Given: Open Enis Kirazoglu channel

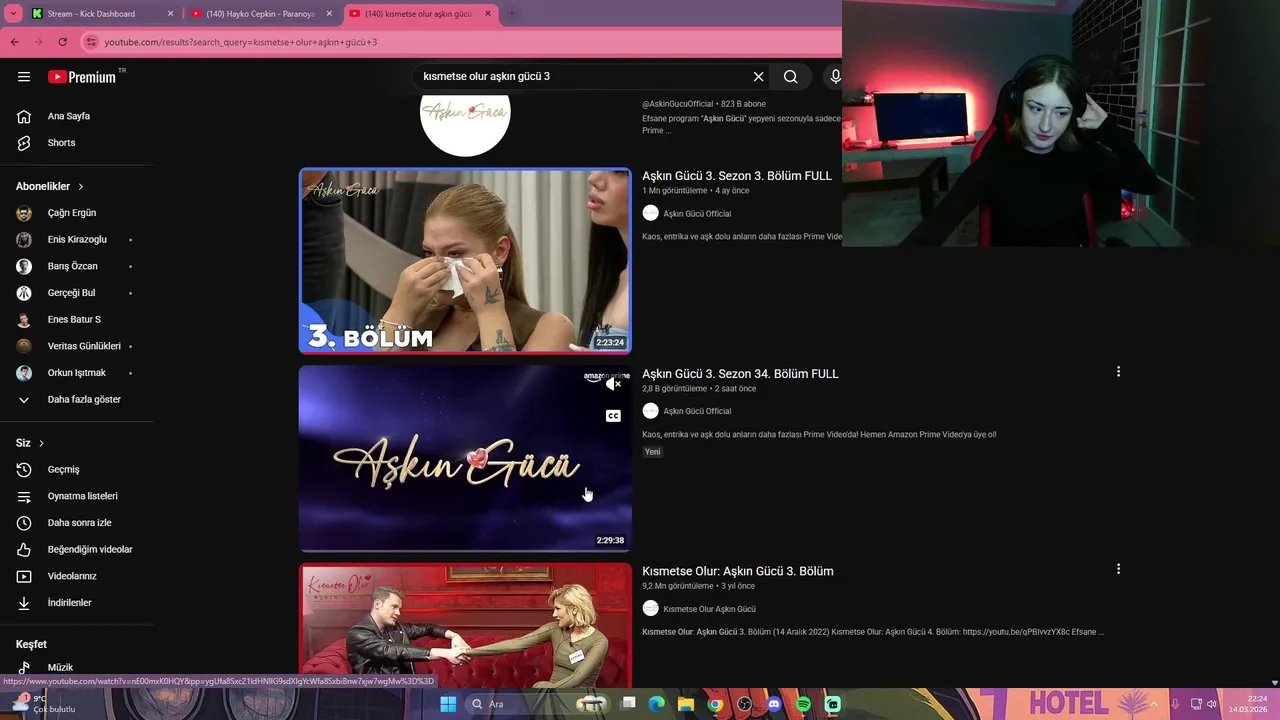Looking at the screenshot, I should pyautogui.click(x=76, y=240).
